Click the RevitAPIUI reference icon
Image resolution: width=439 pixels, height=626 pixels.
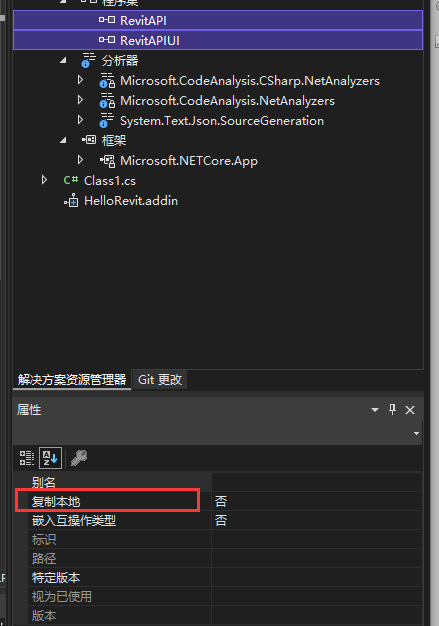(107, 40)
